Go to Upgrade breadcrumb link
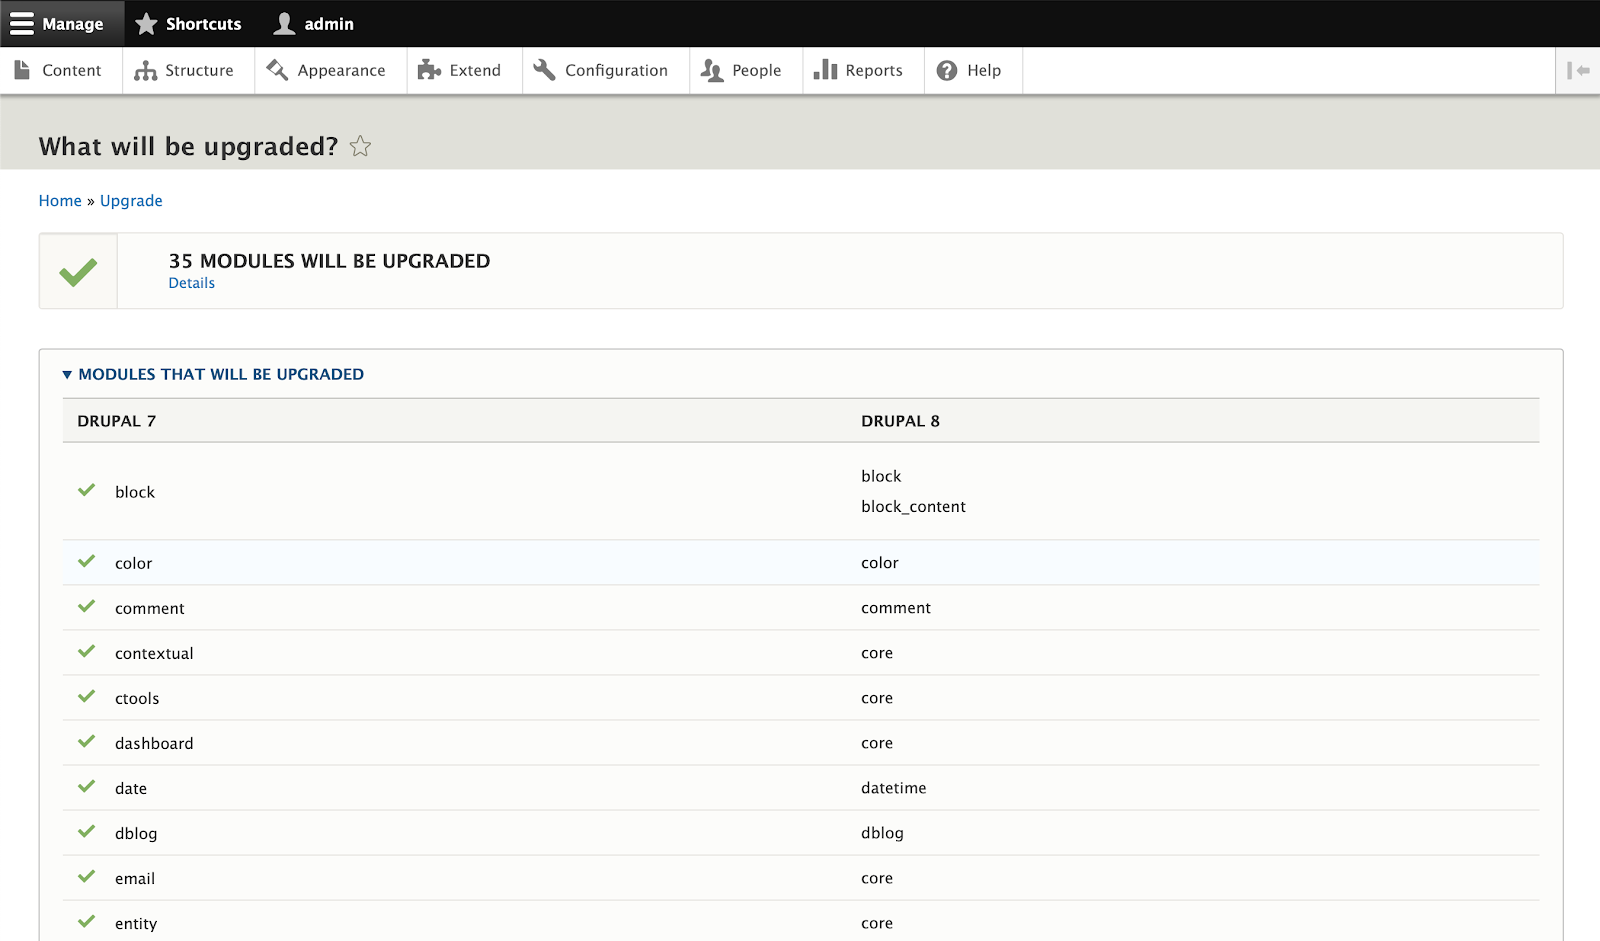The width and height of the screenshot is (1600, 941). (x=131, y=201)
